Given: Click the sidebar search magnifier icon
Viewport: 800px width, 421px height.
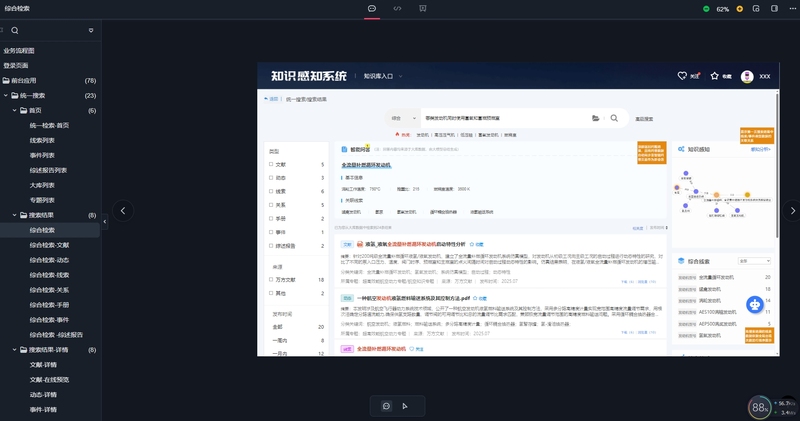Looking at the screenshot, I should 15,31.
